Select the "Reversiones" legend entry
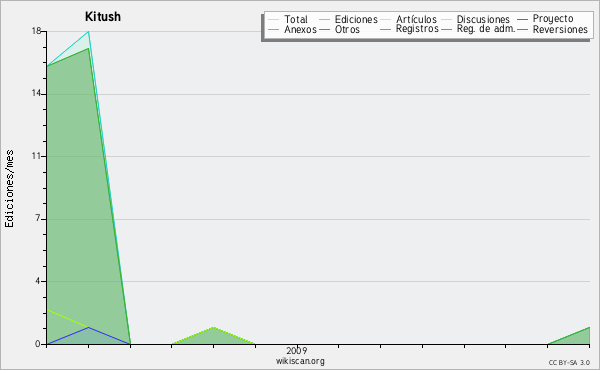This screenshot has height=370, width=600. (560, 29)
